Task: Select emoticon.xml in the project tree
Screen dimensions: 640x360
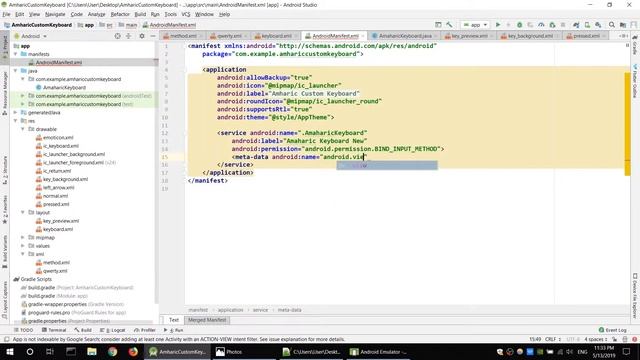Action: tap(55, 138)
